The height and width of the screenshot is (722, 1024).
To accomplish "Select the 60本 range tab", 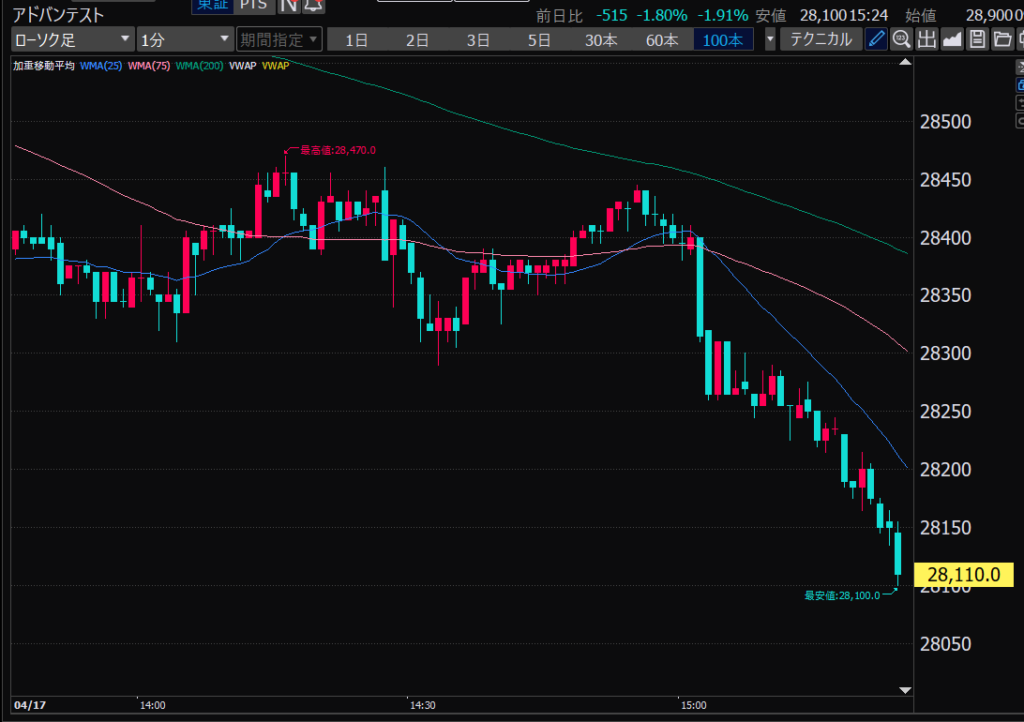I will (662, 40).
